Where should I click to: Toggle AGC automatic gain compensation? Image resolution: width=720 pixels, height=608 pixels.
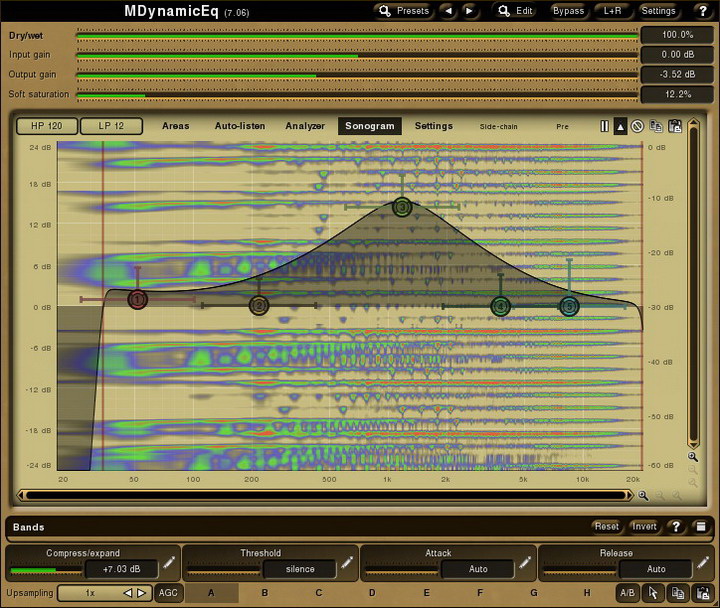168,593
